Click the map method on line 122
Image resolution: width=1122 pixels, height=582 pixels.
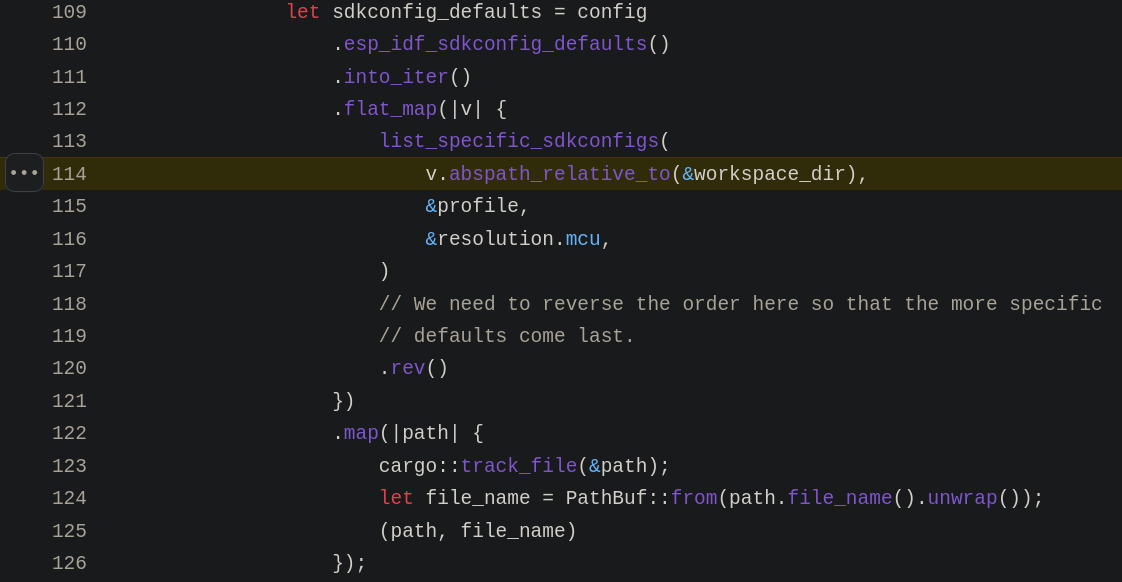point(361,433)
